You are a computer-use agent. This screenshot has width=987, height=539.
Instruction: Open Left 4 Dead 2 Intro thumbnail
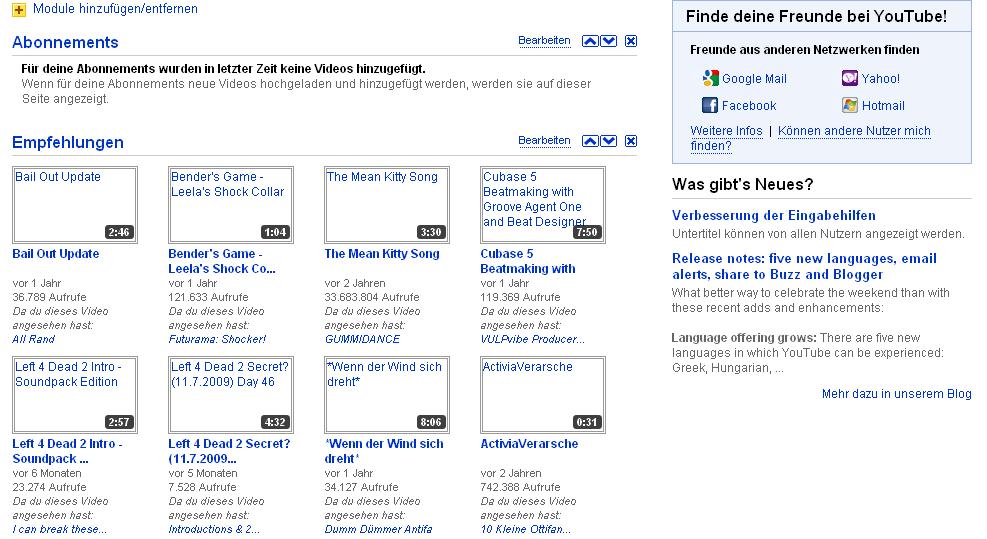(x=75, y=395)
